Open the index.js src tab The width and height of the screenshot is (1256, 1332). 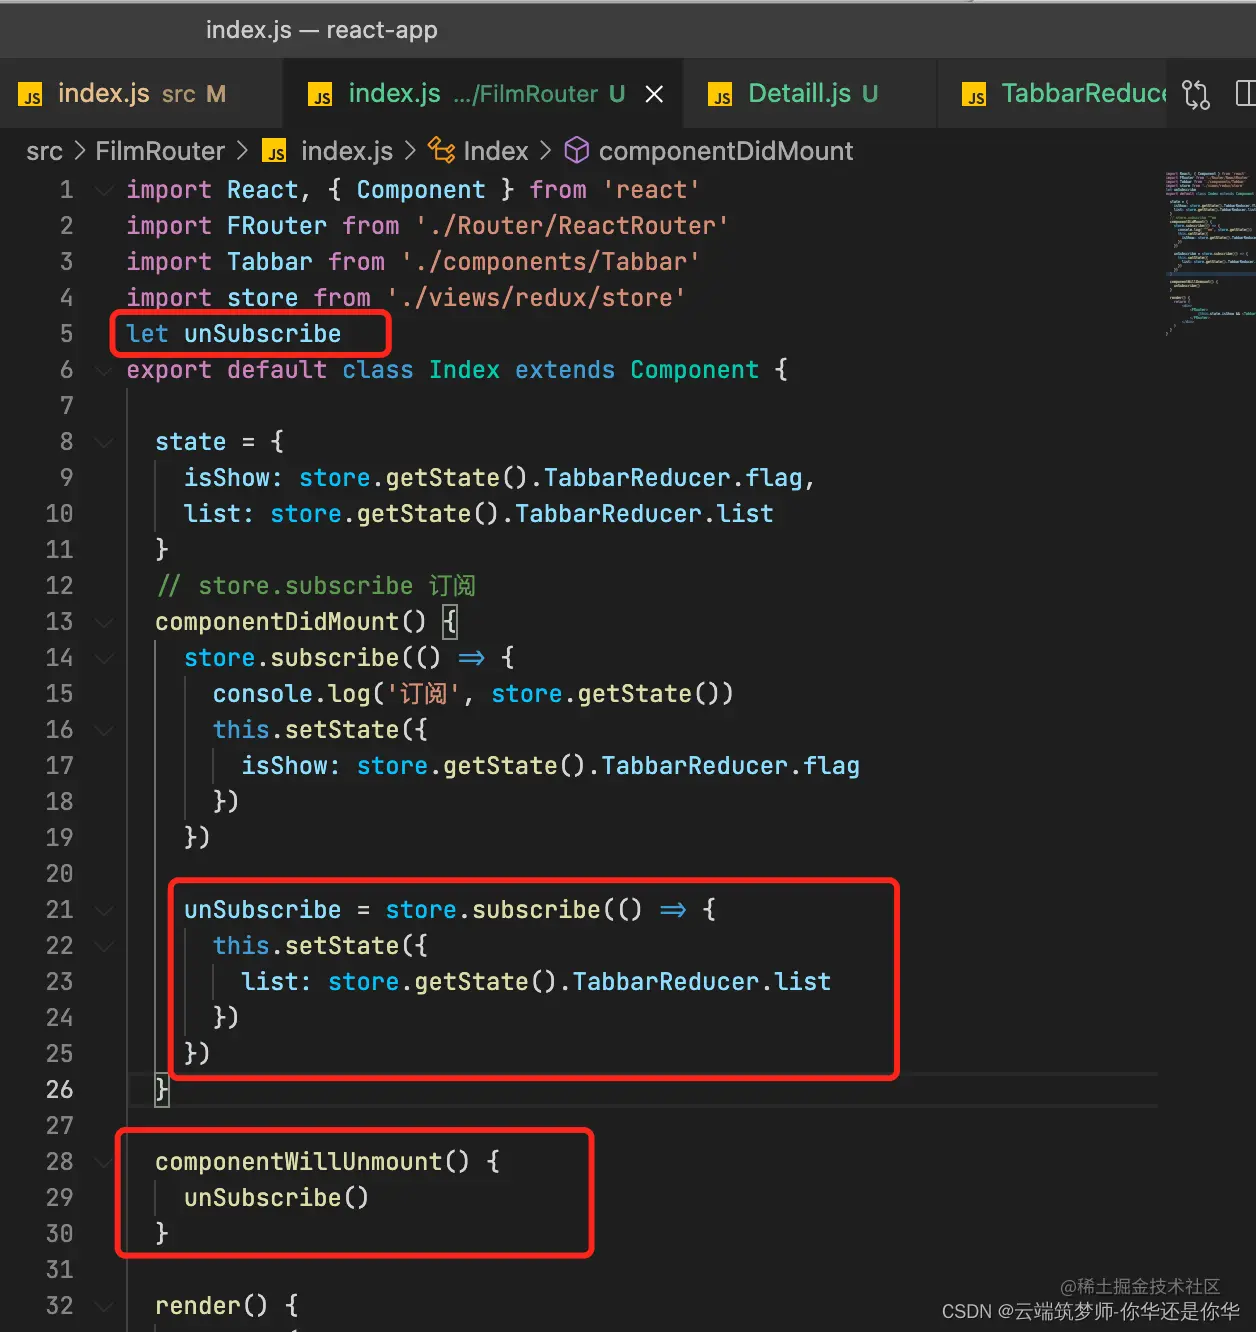coord(140,94)
